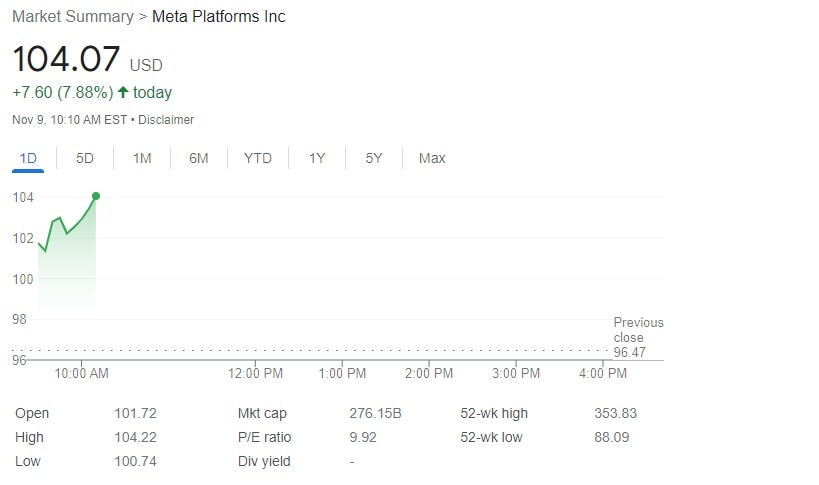Click the green upward arrow next to today

point(123,92)
